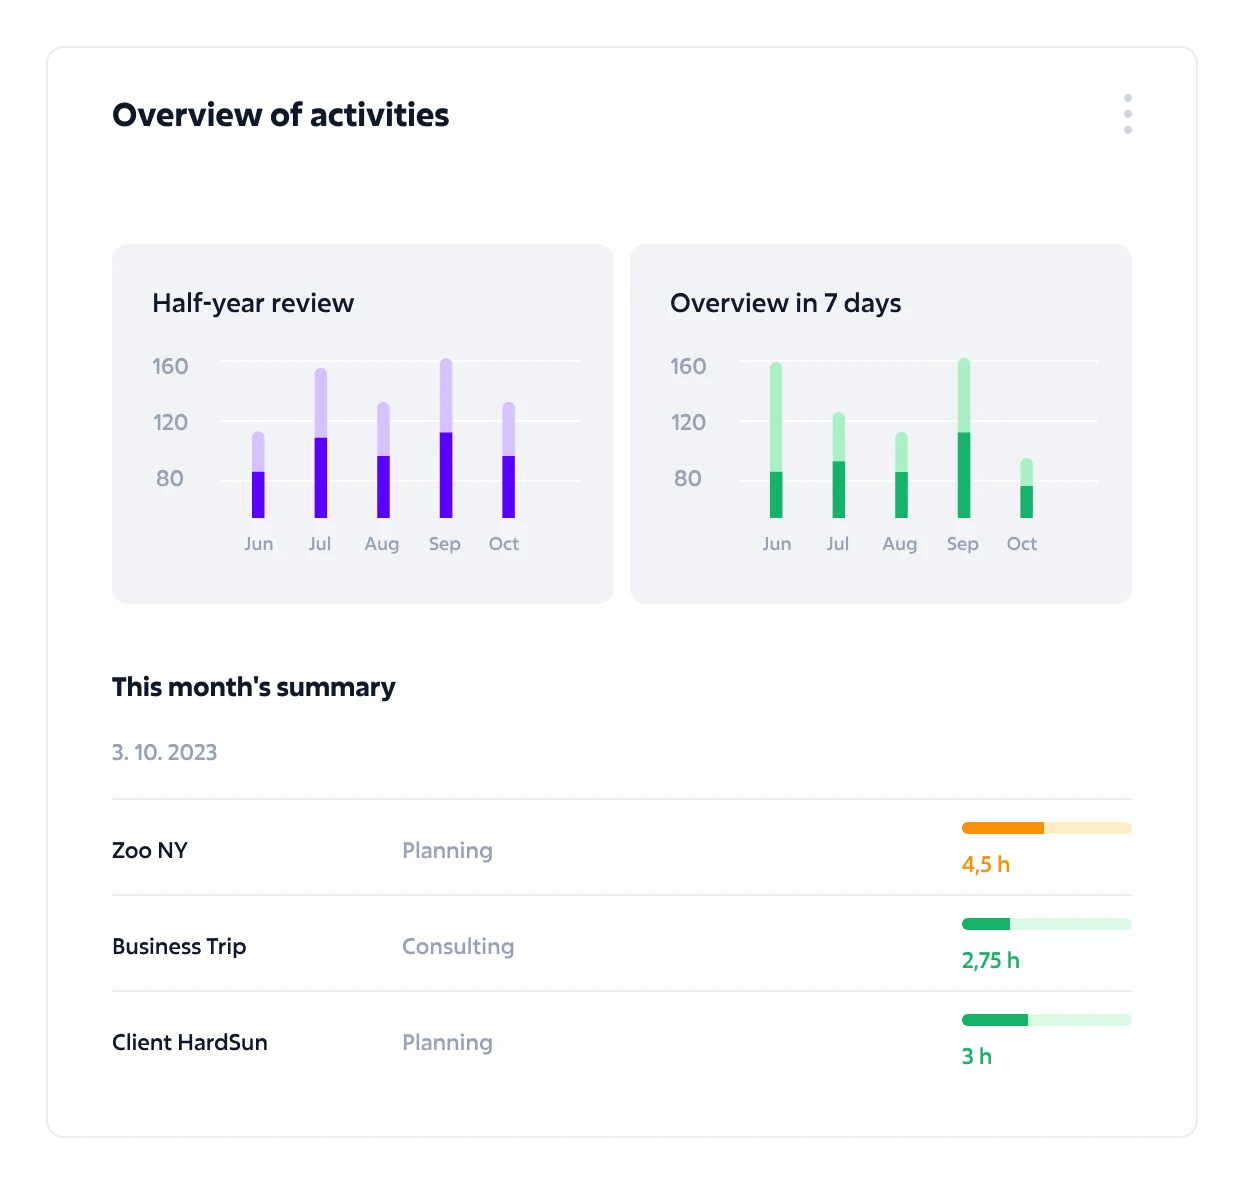The height and width of the screenshot is (1184, 1244).
Task: Click the Sep month label in Half-year review
Action: click(445, 544)
